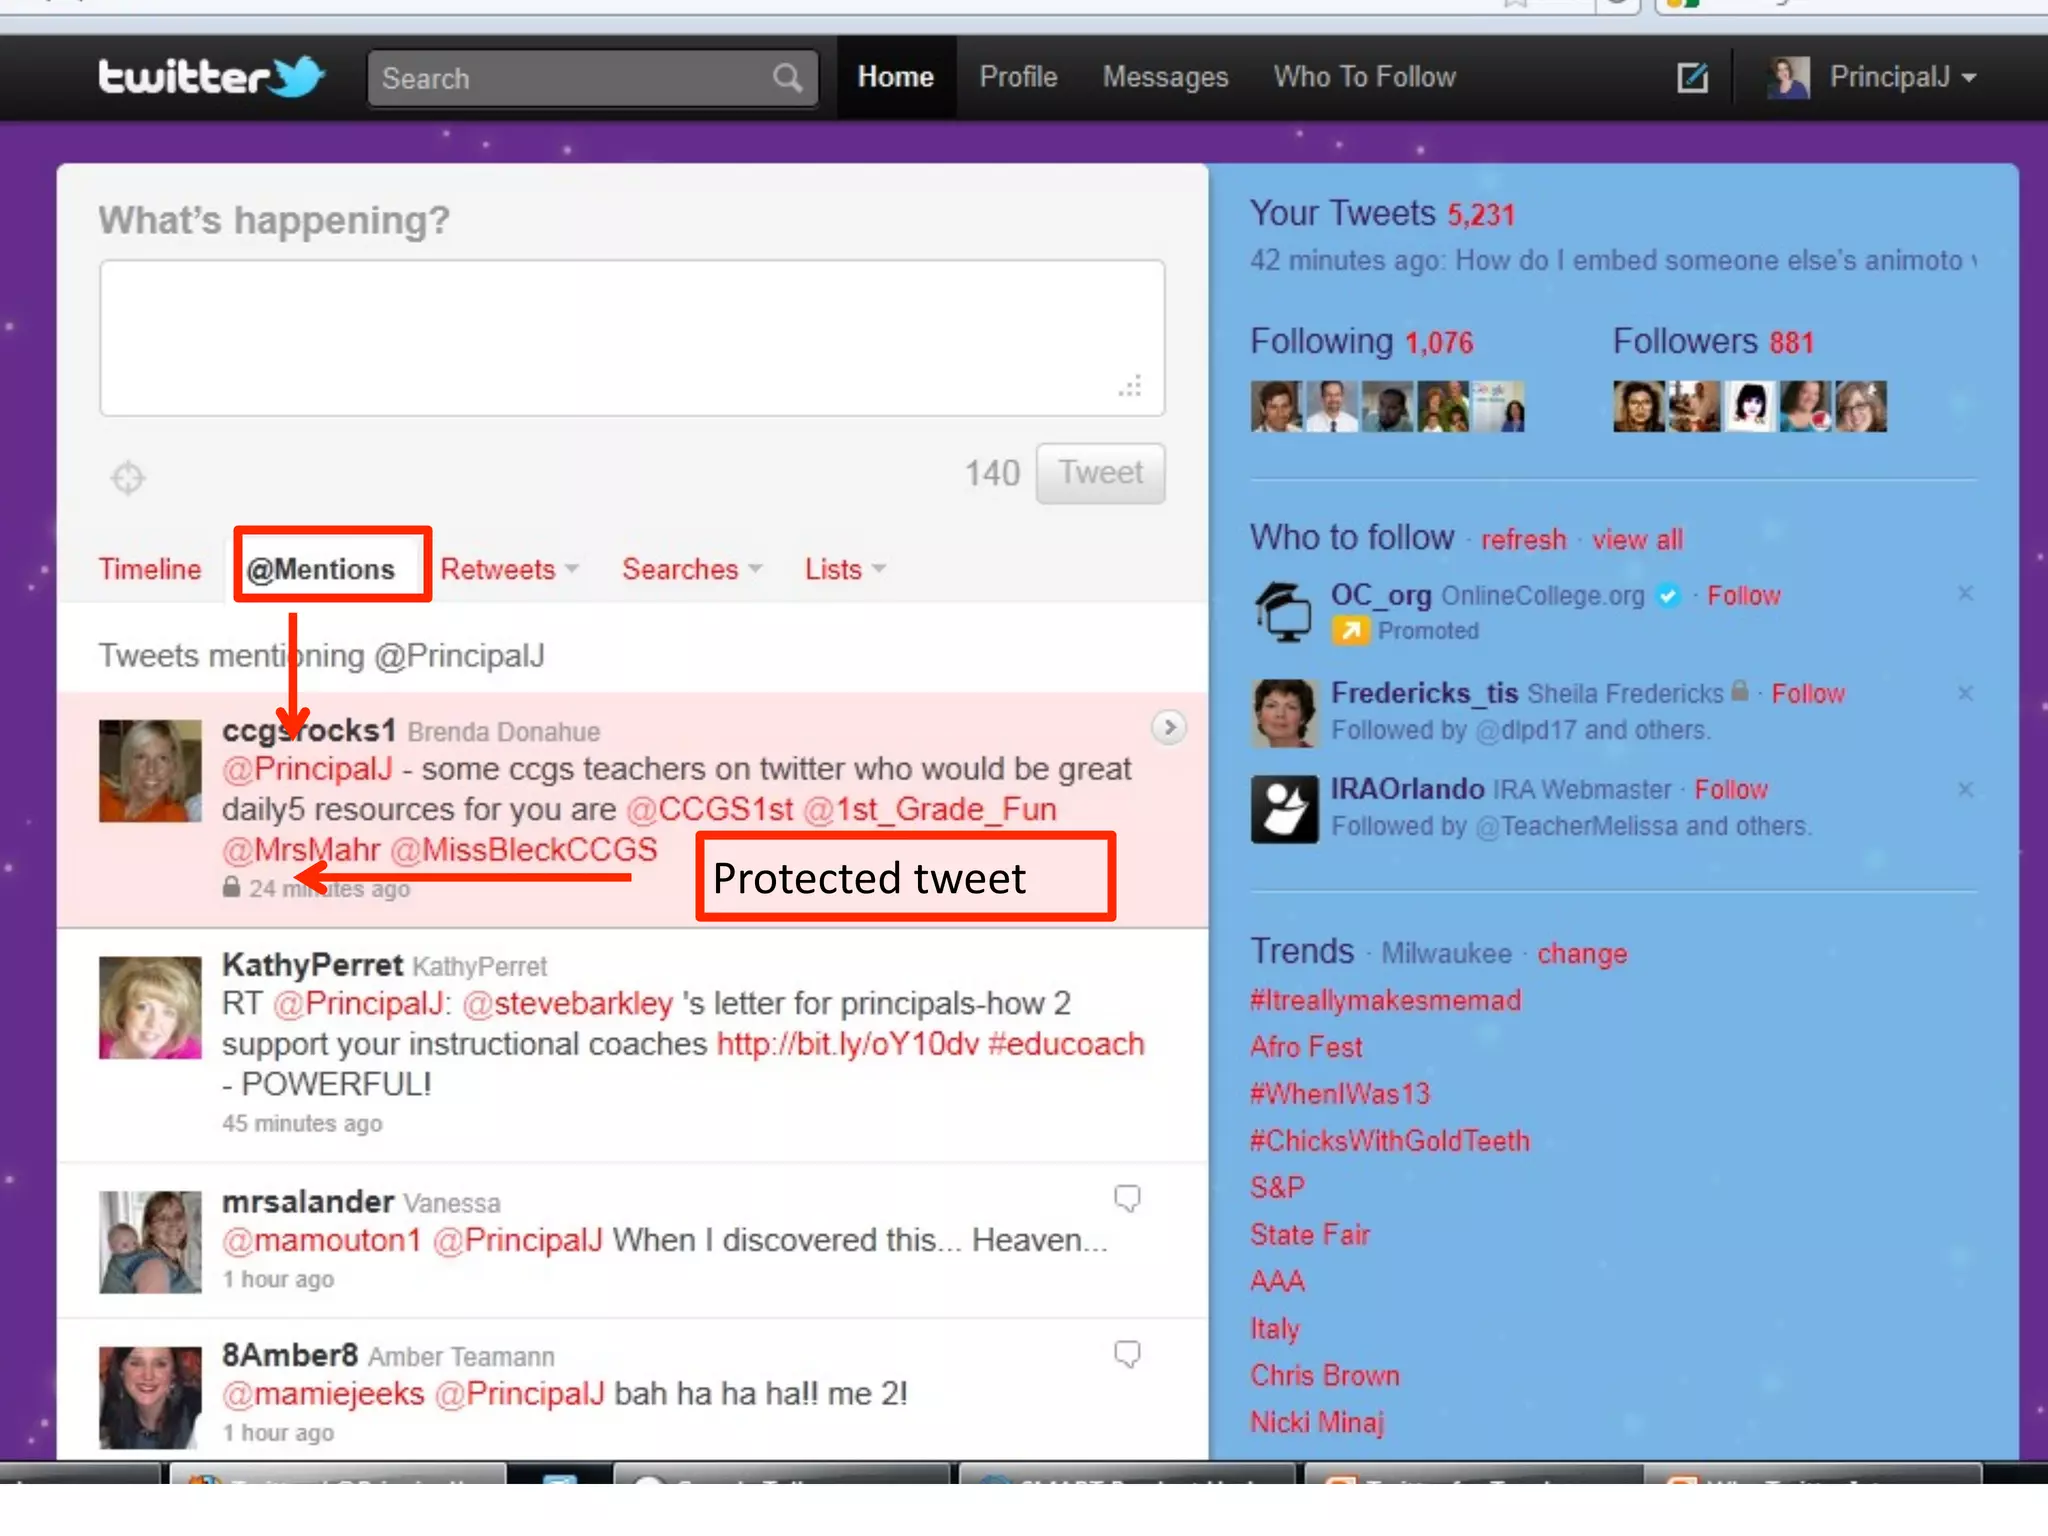Dismiss the Fredericks_tis follow suggestion
Screen dimensions: 2048x1536
1965,693
